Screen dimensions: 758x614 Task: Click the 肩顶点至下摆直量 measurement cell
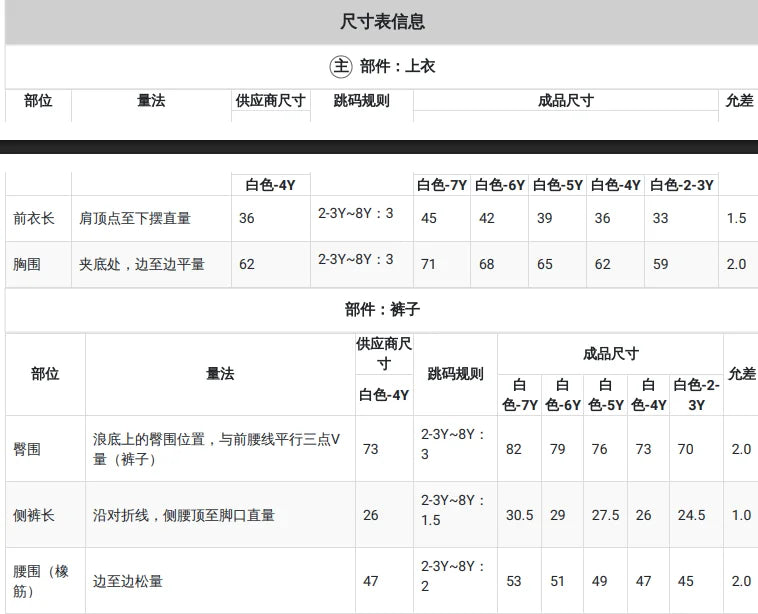(135, 219)
